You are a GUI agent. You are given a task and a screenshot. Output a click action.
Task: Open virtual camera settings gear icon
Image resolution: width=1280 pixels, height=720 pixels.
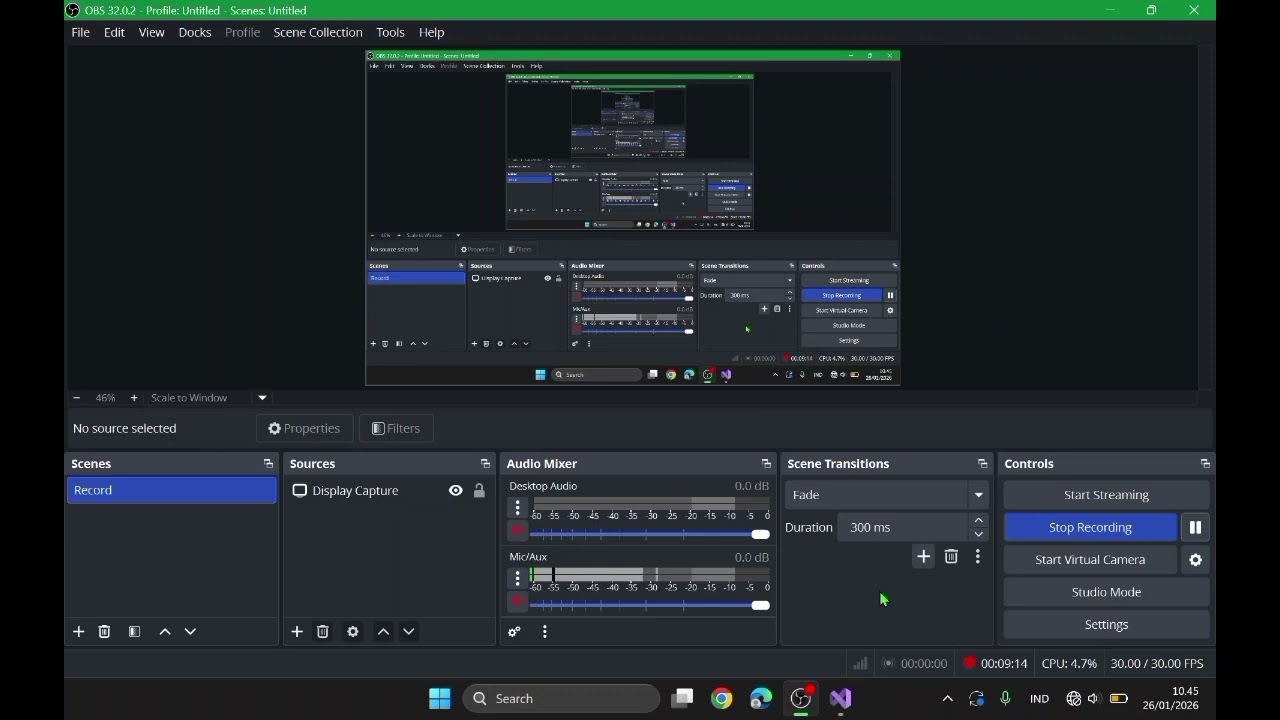pyautogui.click(x=1195, y=560)
